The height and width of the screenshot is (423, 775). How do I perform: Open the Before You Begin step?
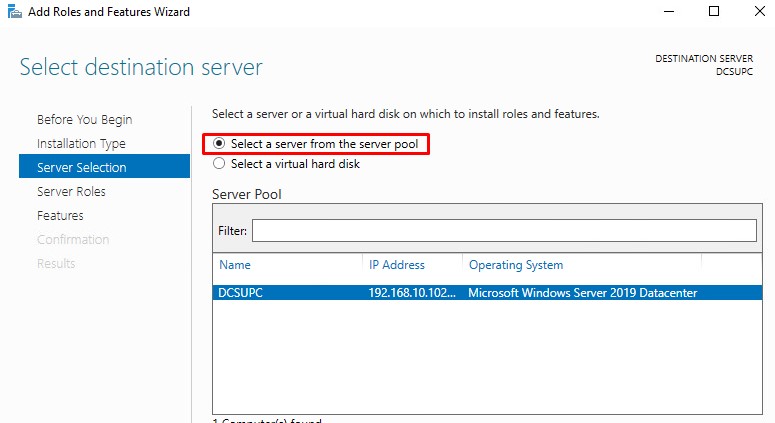tap(85, 120)
